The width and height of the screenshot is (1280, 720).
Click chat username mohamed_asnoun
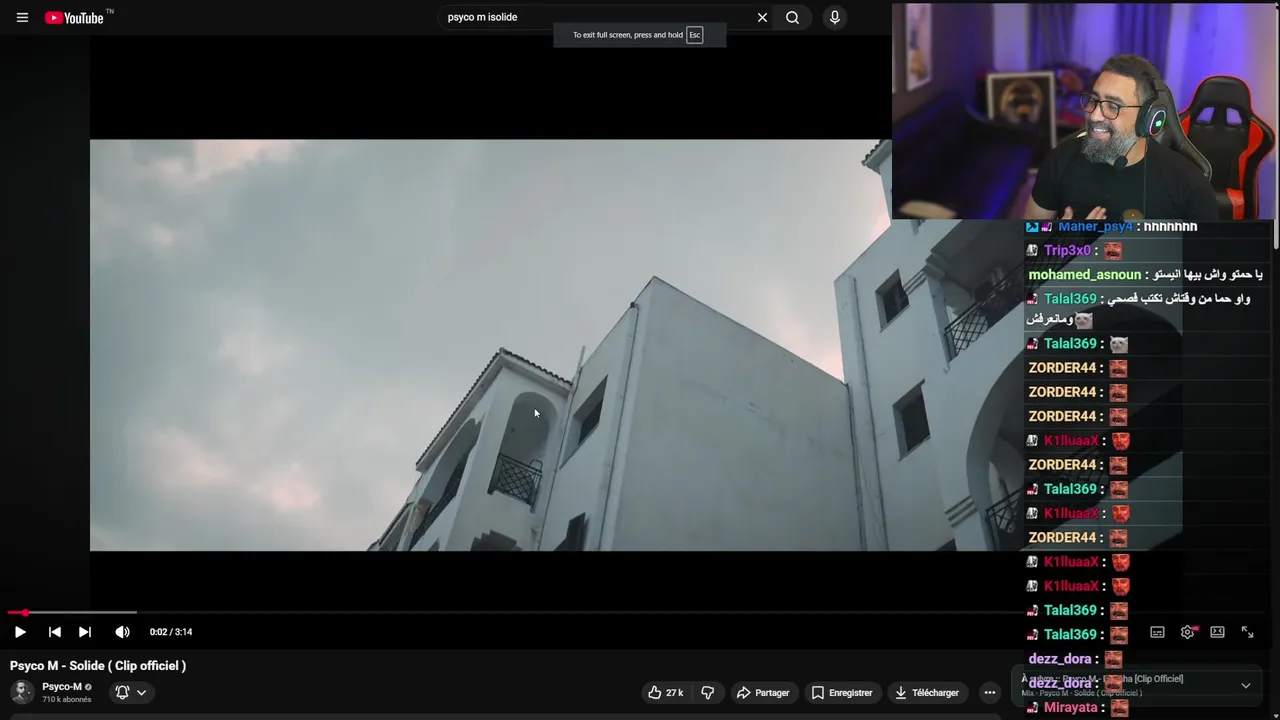pyautogui.click(x=1085, y=275)
